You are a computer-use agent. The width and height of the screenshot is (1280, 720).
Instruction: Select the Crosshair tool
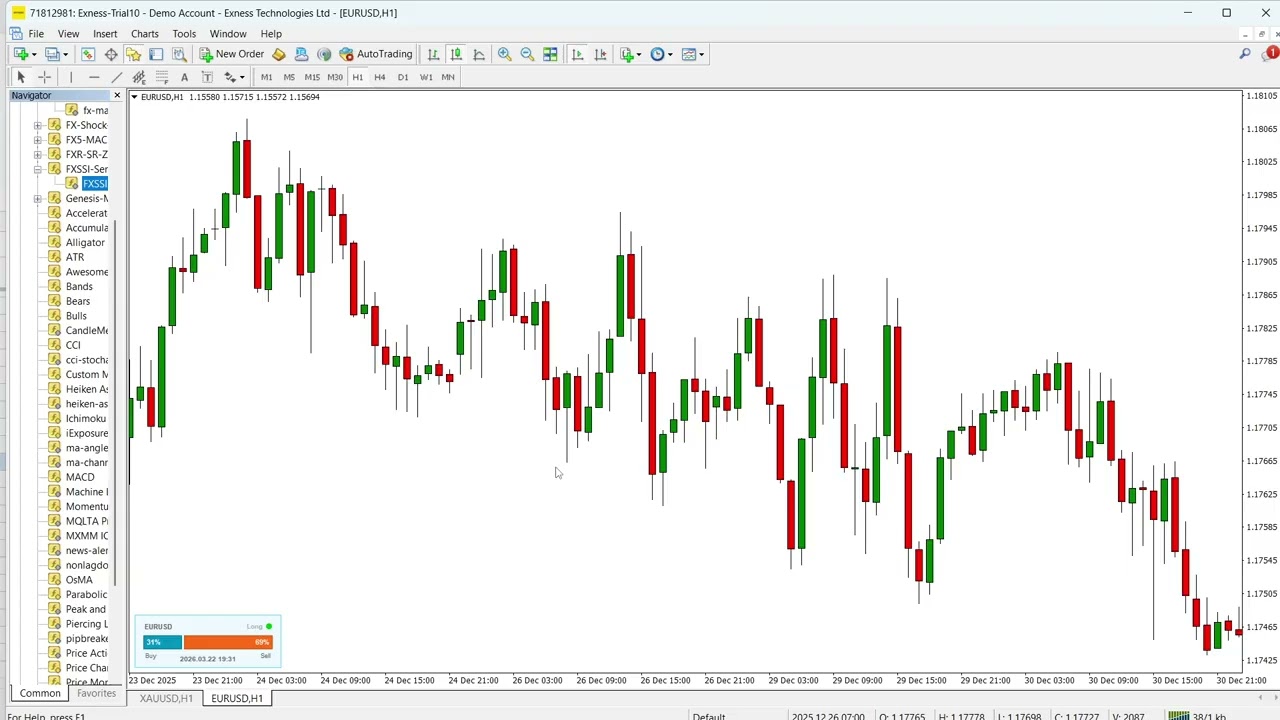(44, 77)
